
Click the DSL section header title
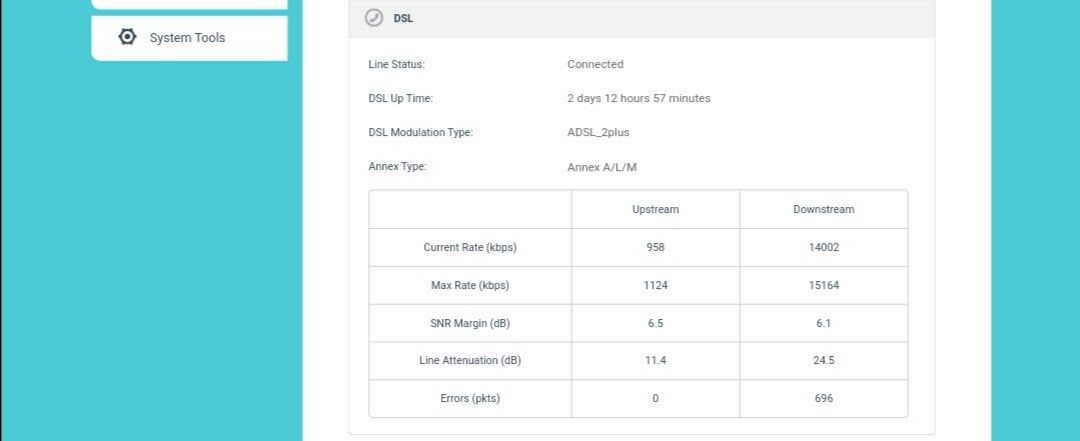click(404, 19)
